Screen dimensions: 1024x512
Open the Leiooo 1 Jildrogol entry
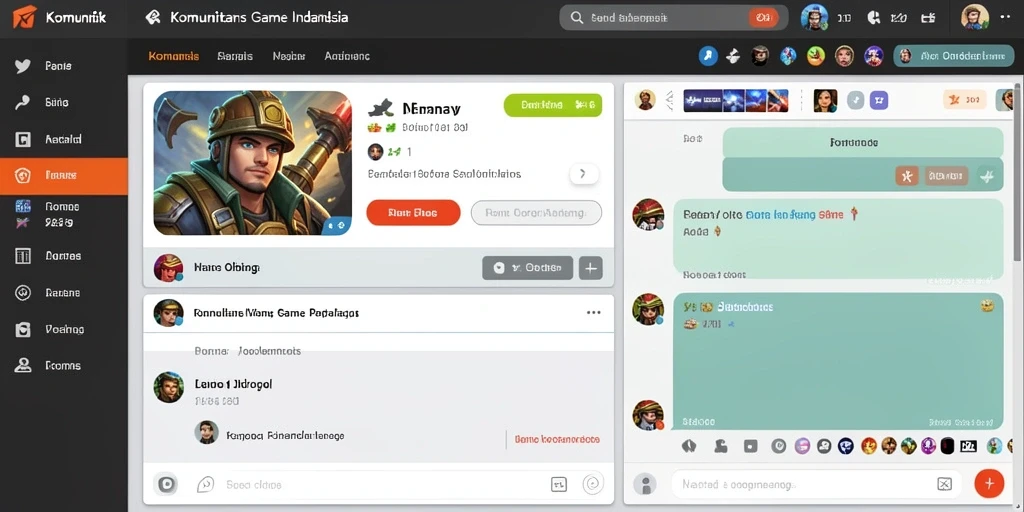point(233,384)
